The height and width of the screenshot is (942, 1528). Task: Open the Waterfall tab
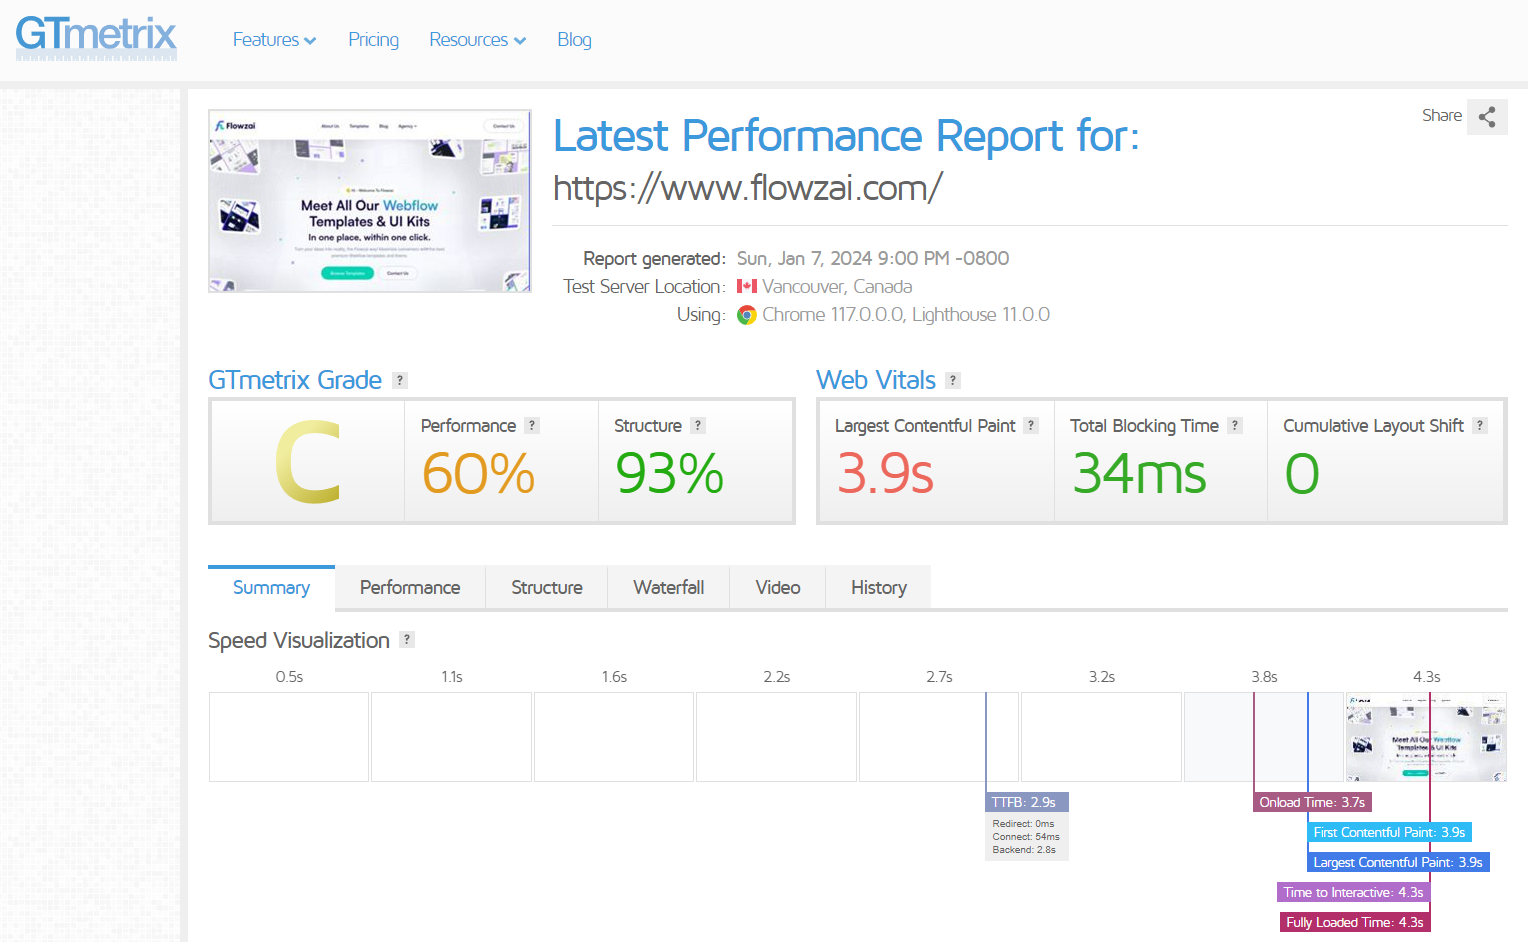coord(669,587)
